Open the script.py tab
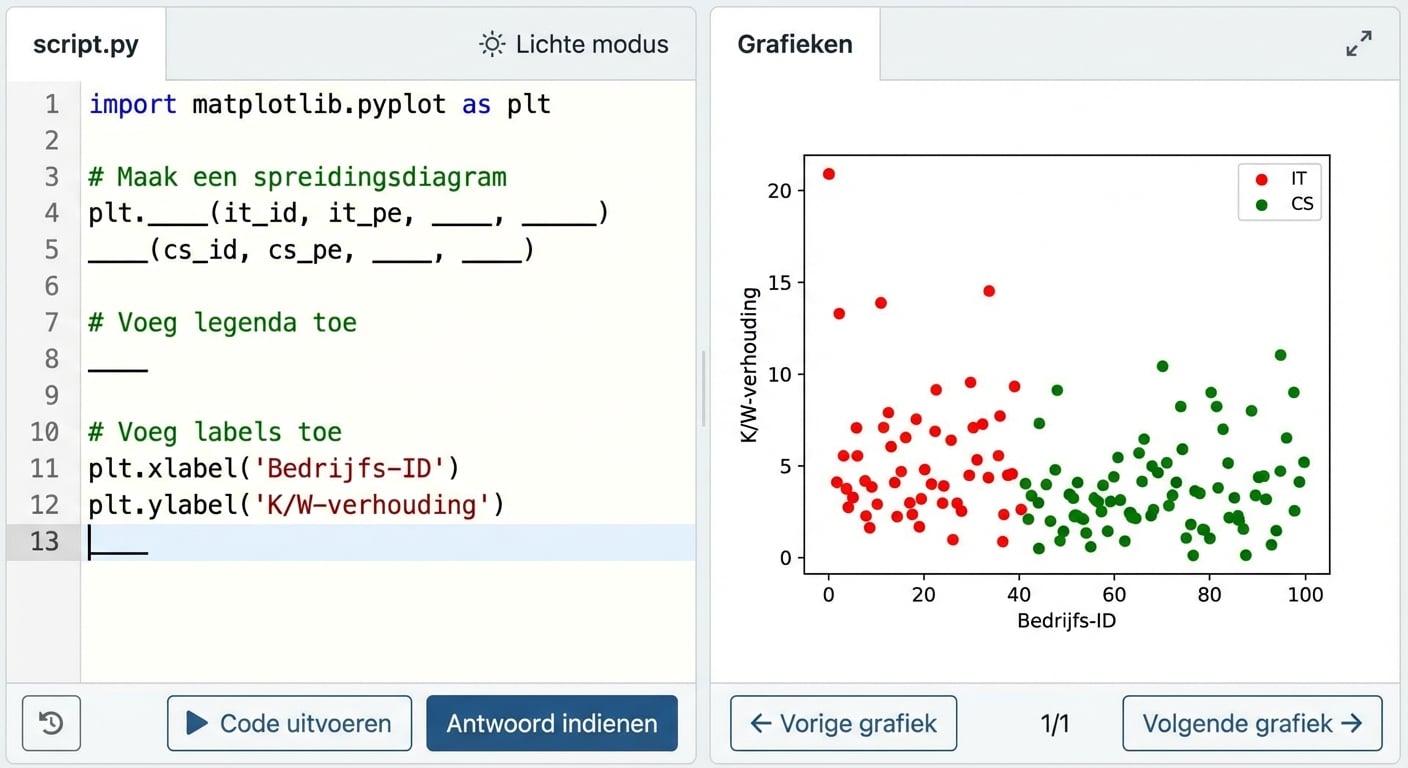This screenshot has height=768, width=1408. (x=86, y=45)
